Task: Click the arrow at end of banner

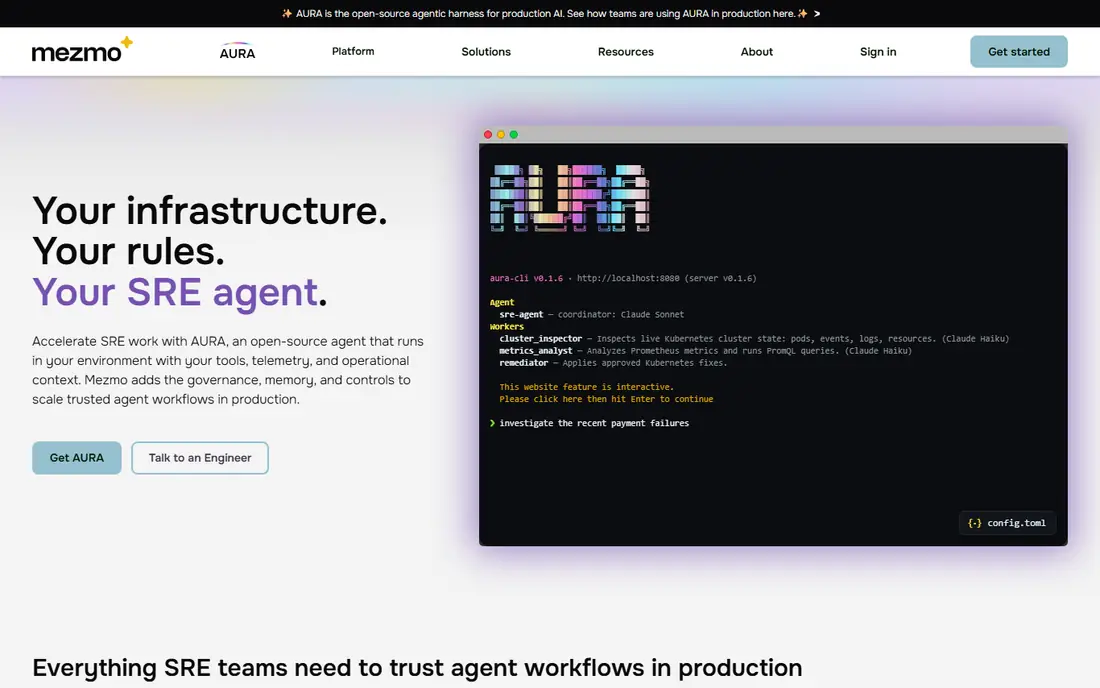Action: click(817, 13)
